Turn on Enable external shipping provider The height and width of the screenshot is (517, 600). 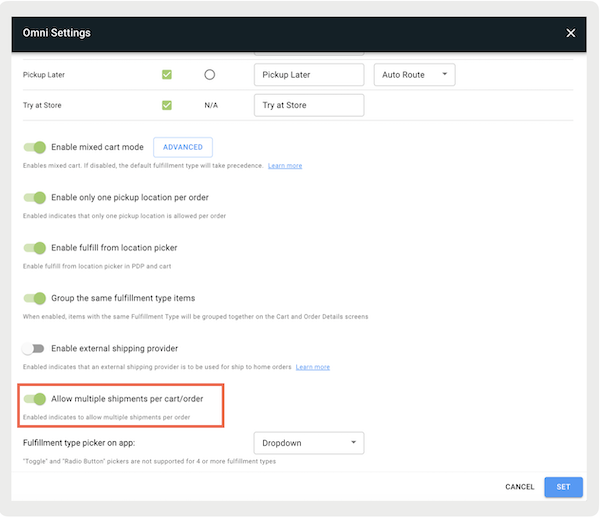33,349
